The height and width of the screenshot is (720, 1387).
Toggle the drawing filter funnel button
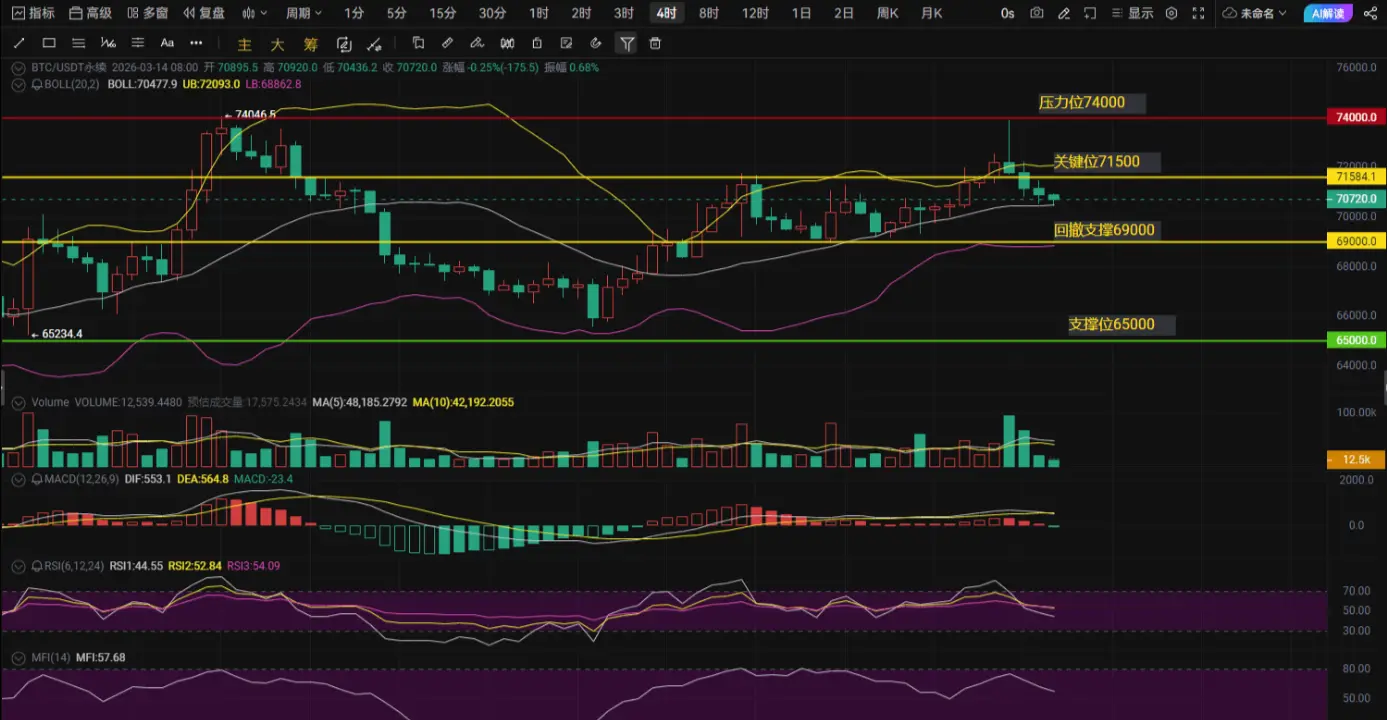coord(626,43)
